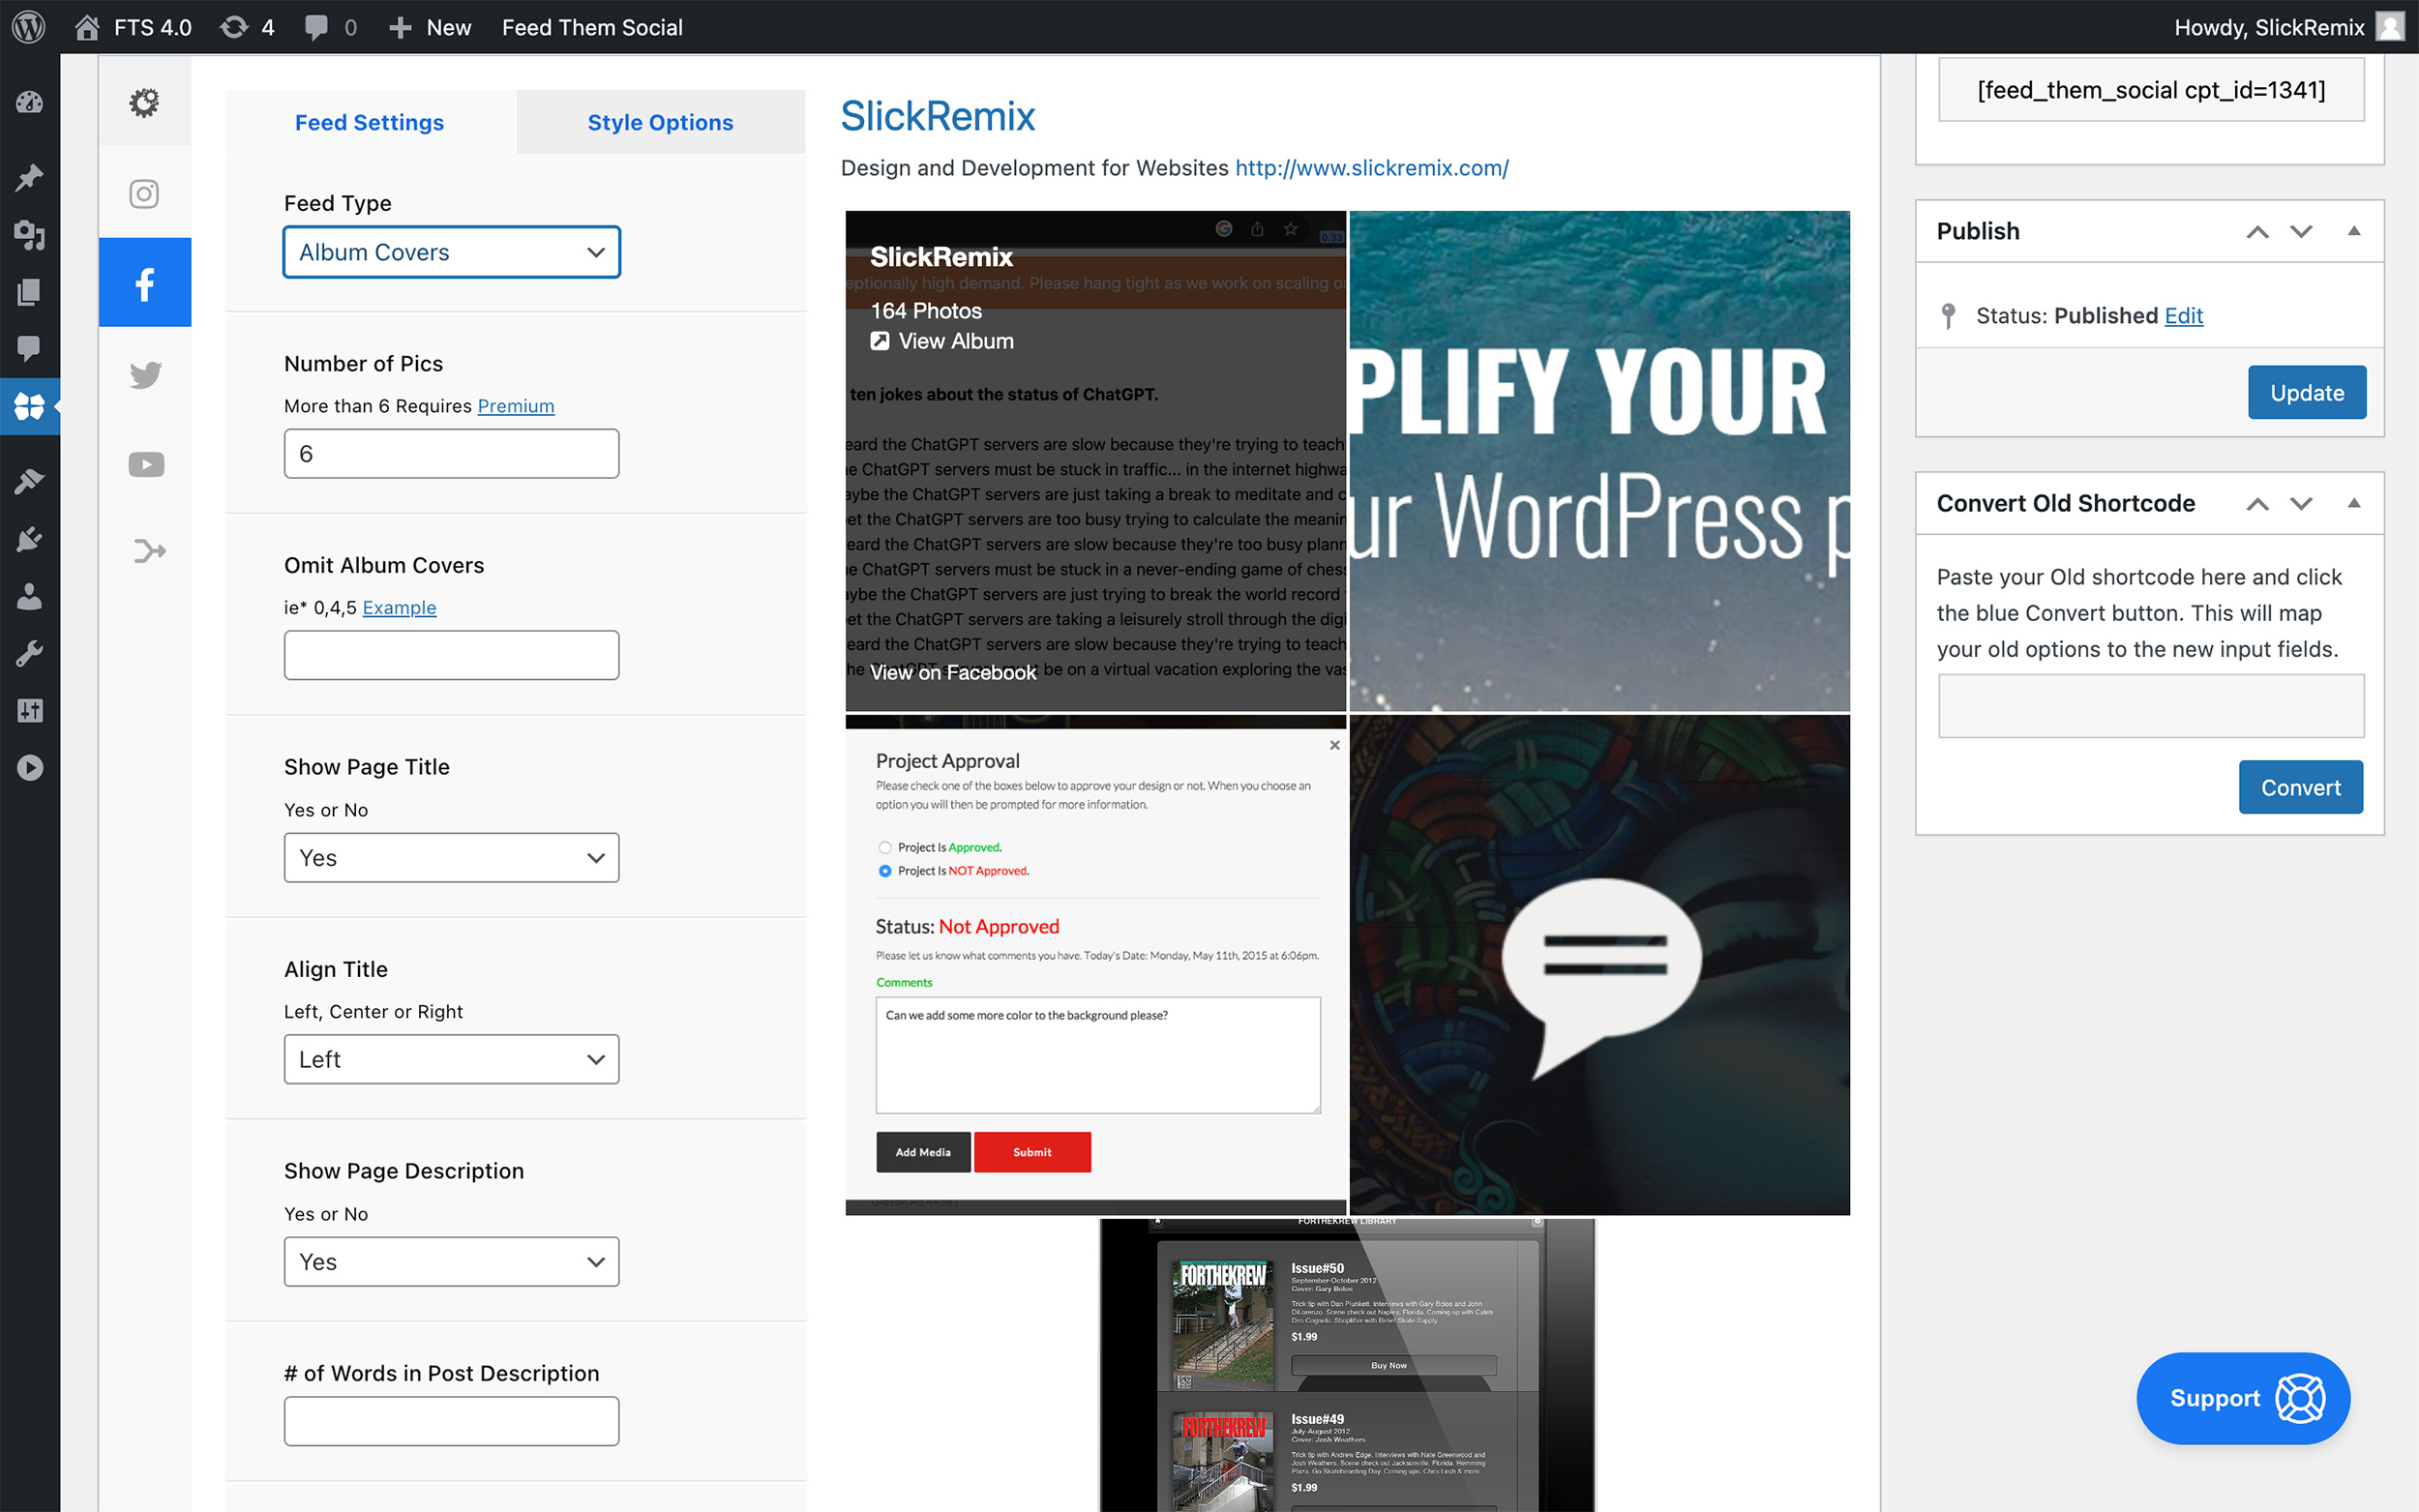Open the comments bubble showing 0

(330, 27)
